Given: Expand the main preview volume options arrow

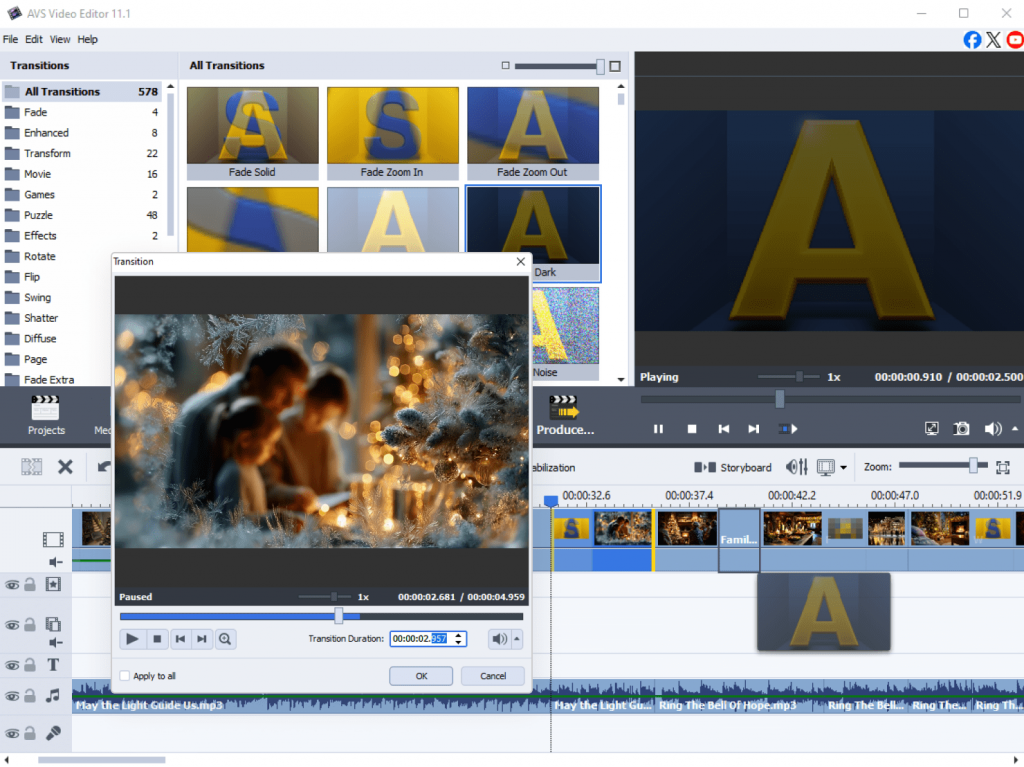Looking at the screenshot, I should [1015, 428].
